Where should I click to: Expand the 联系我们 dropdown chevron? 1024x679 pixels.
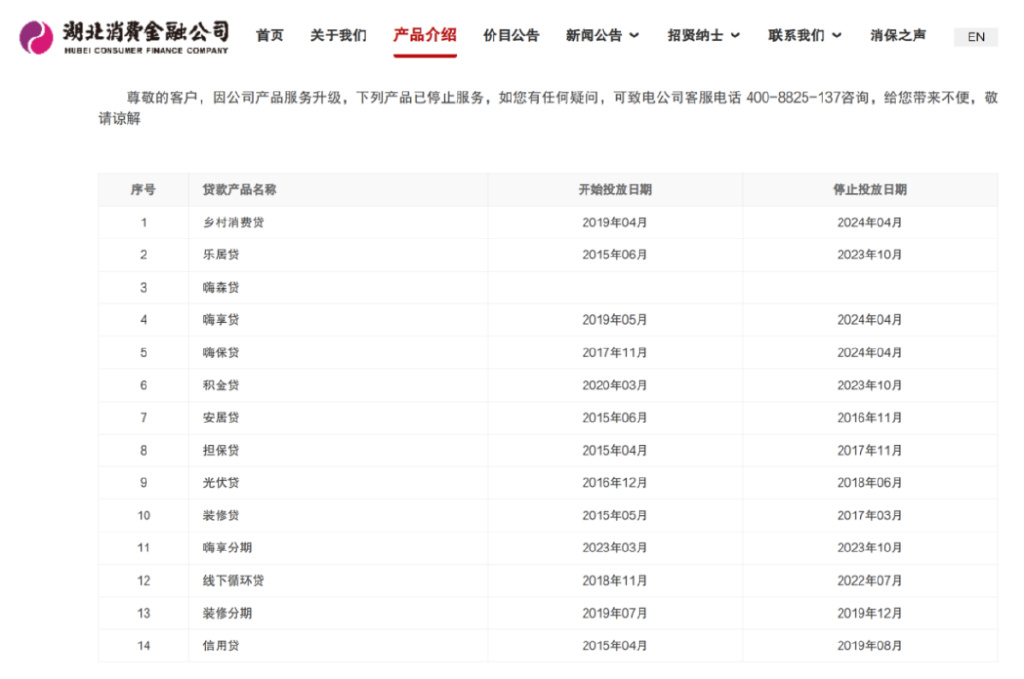[837, 36]
